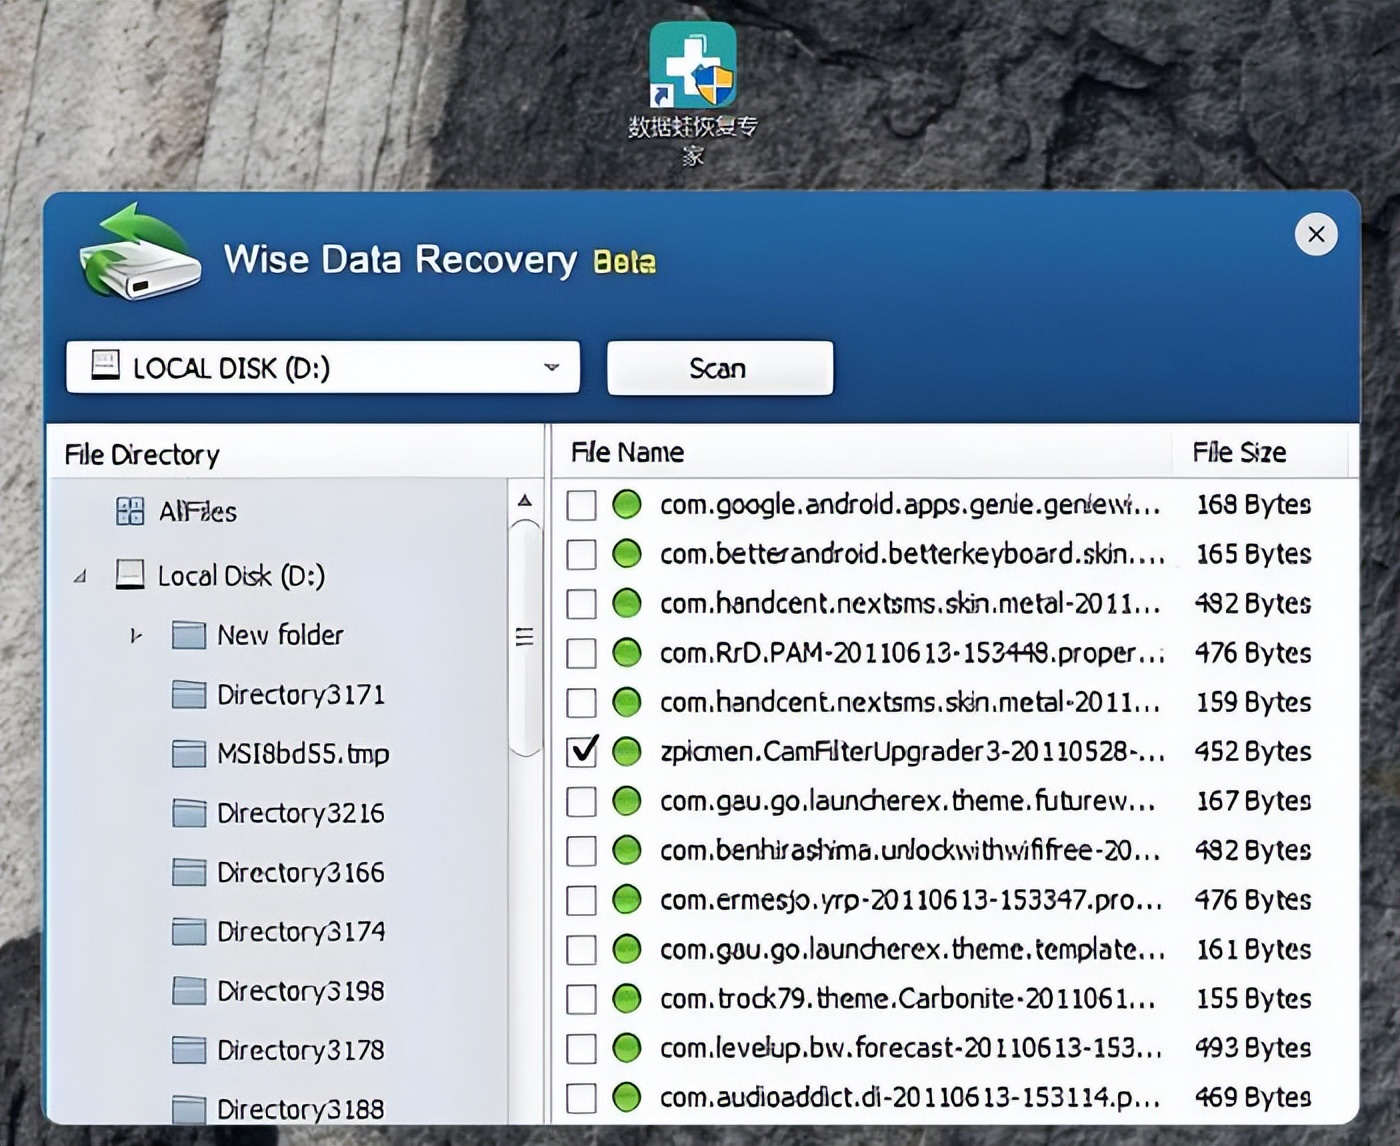This screenshot has width=1400, height=1146.
Task: Click green status dot for com.ermesjo.yrp file
Action: pyautogui.click(x=627, y=900)
